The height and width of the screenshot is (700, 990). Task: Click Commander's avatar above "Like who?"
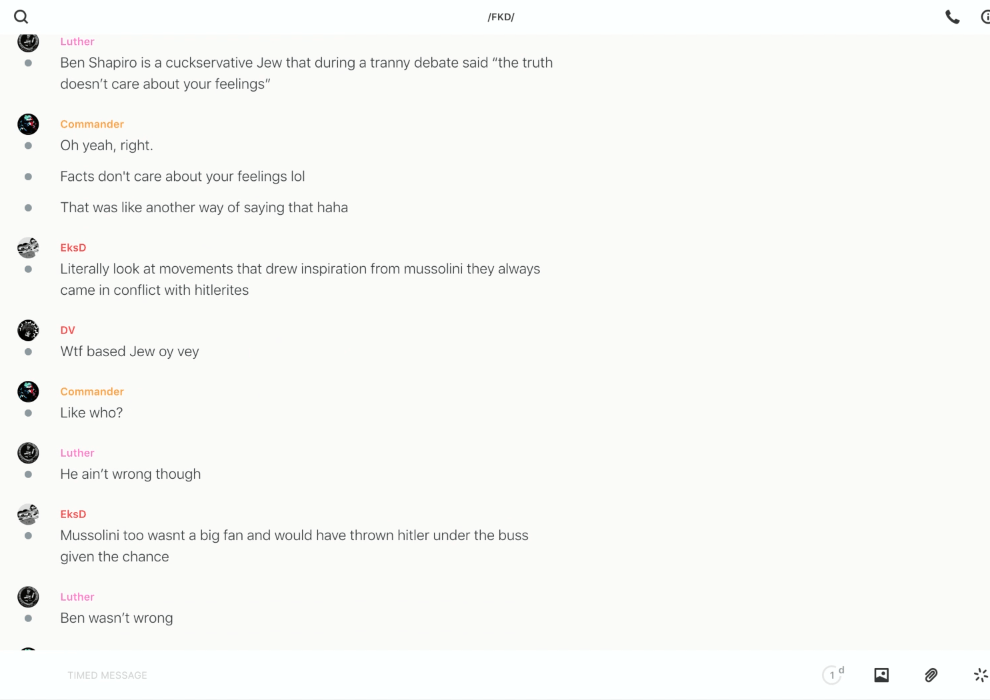[28, 391]
